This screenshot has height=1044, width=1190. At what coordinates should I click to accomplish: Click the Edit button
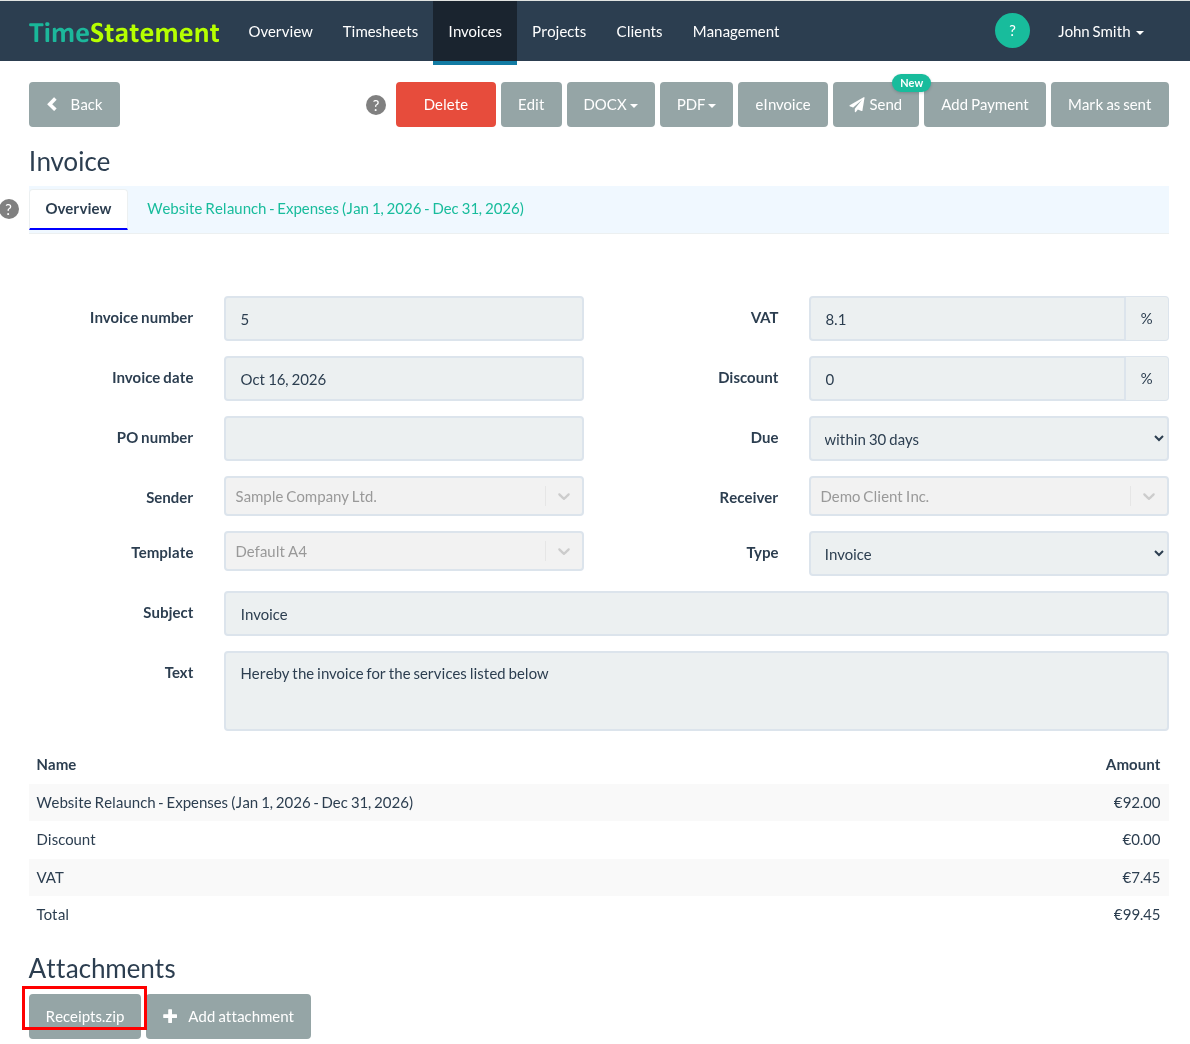[x=531, y=105]
